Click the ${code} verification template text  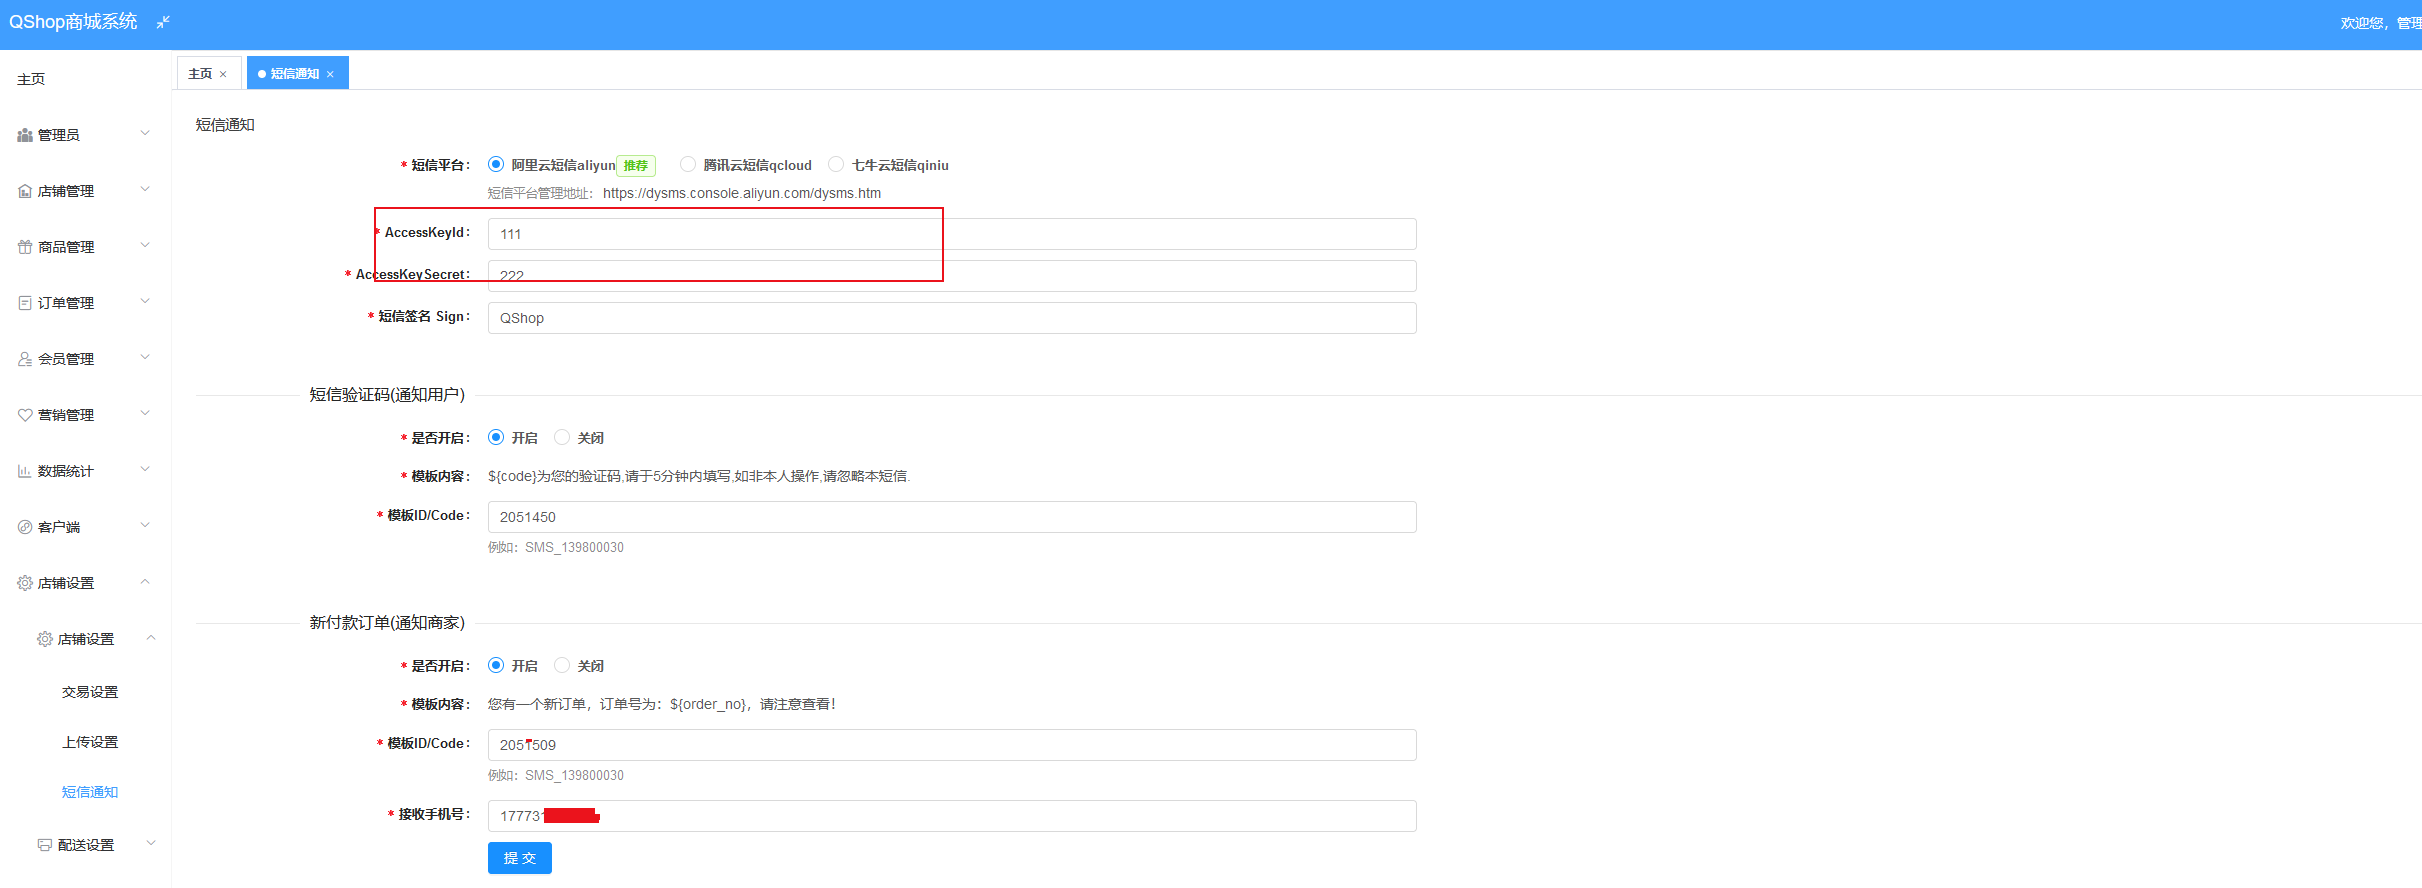coord(699,476)
